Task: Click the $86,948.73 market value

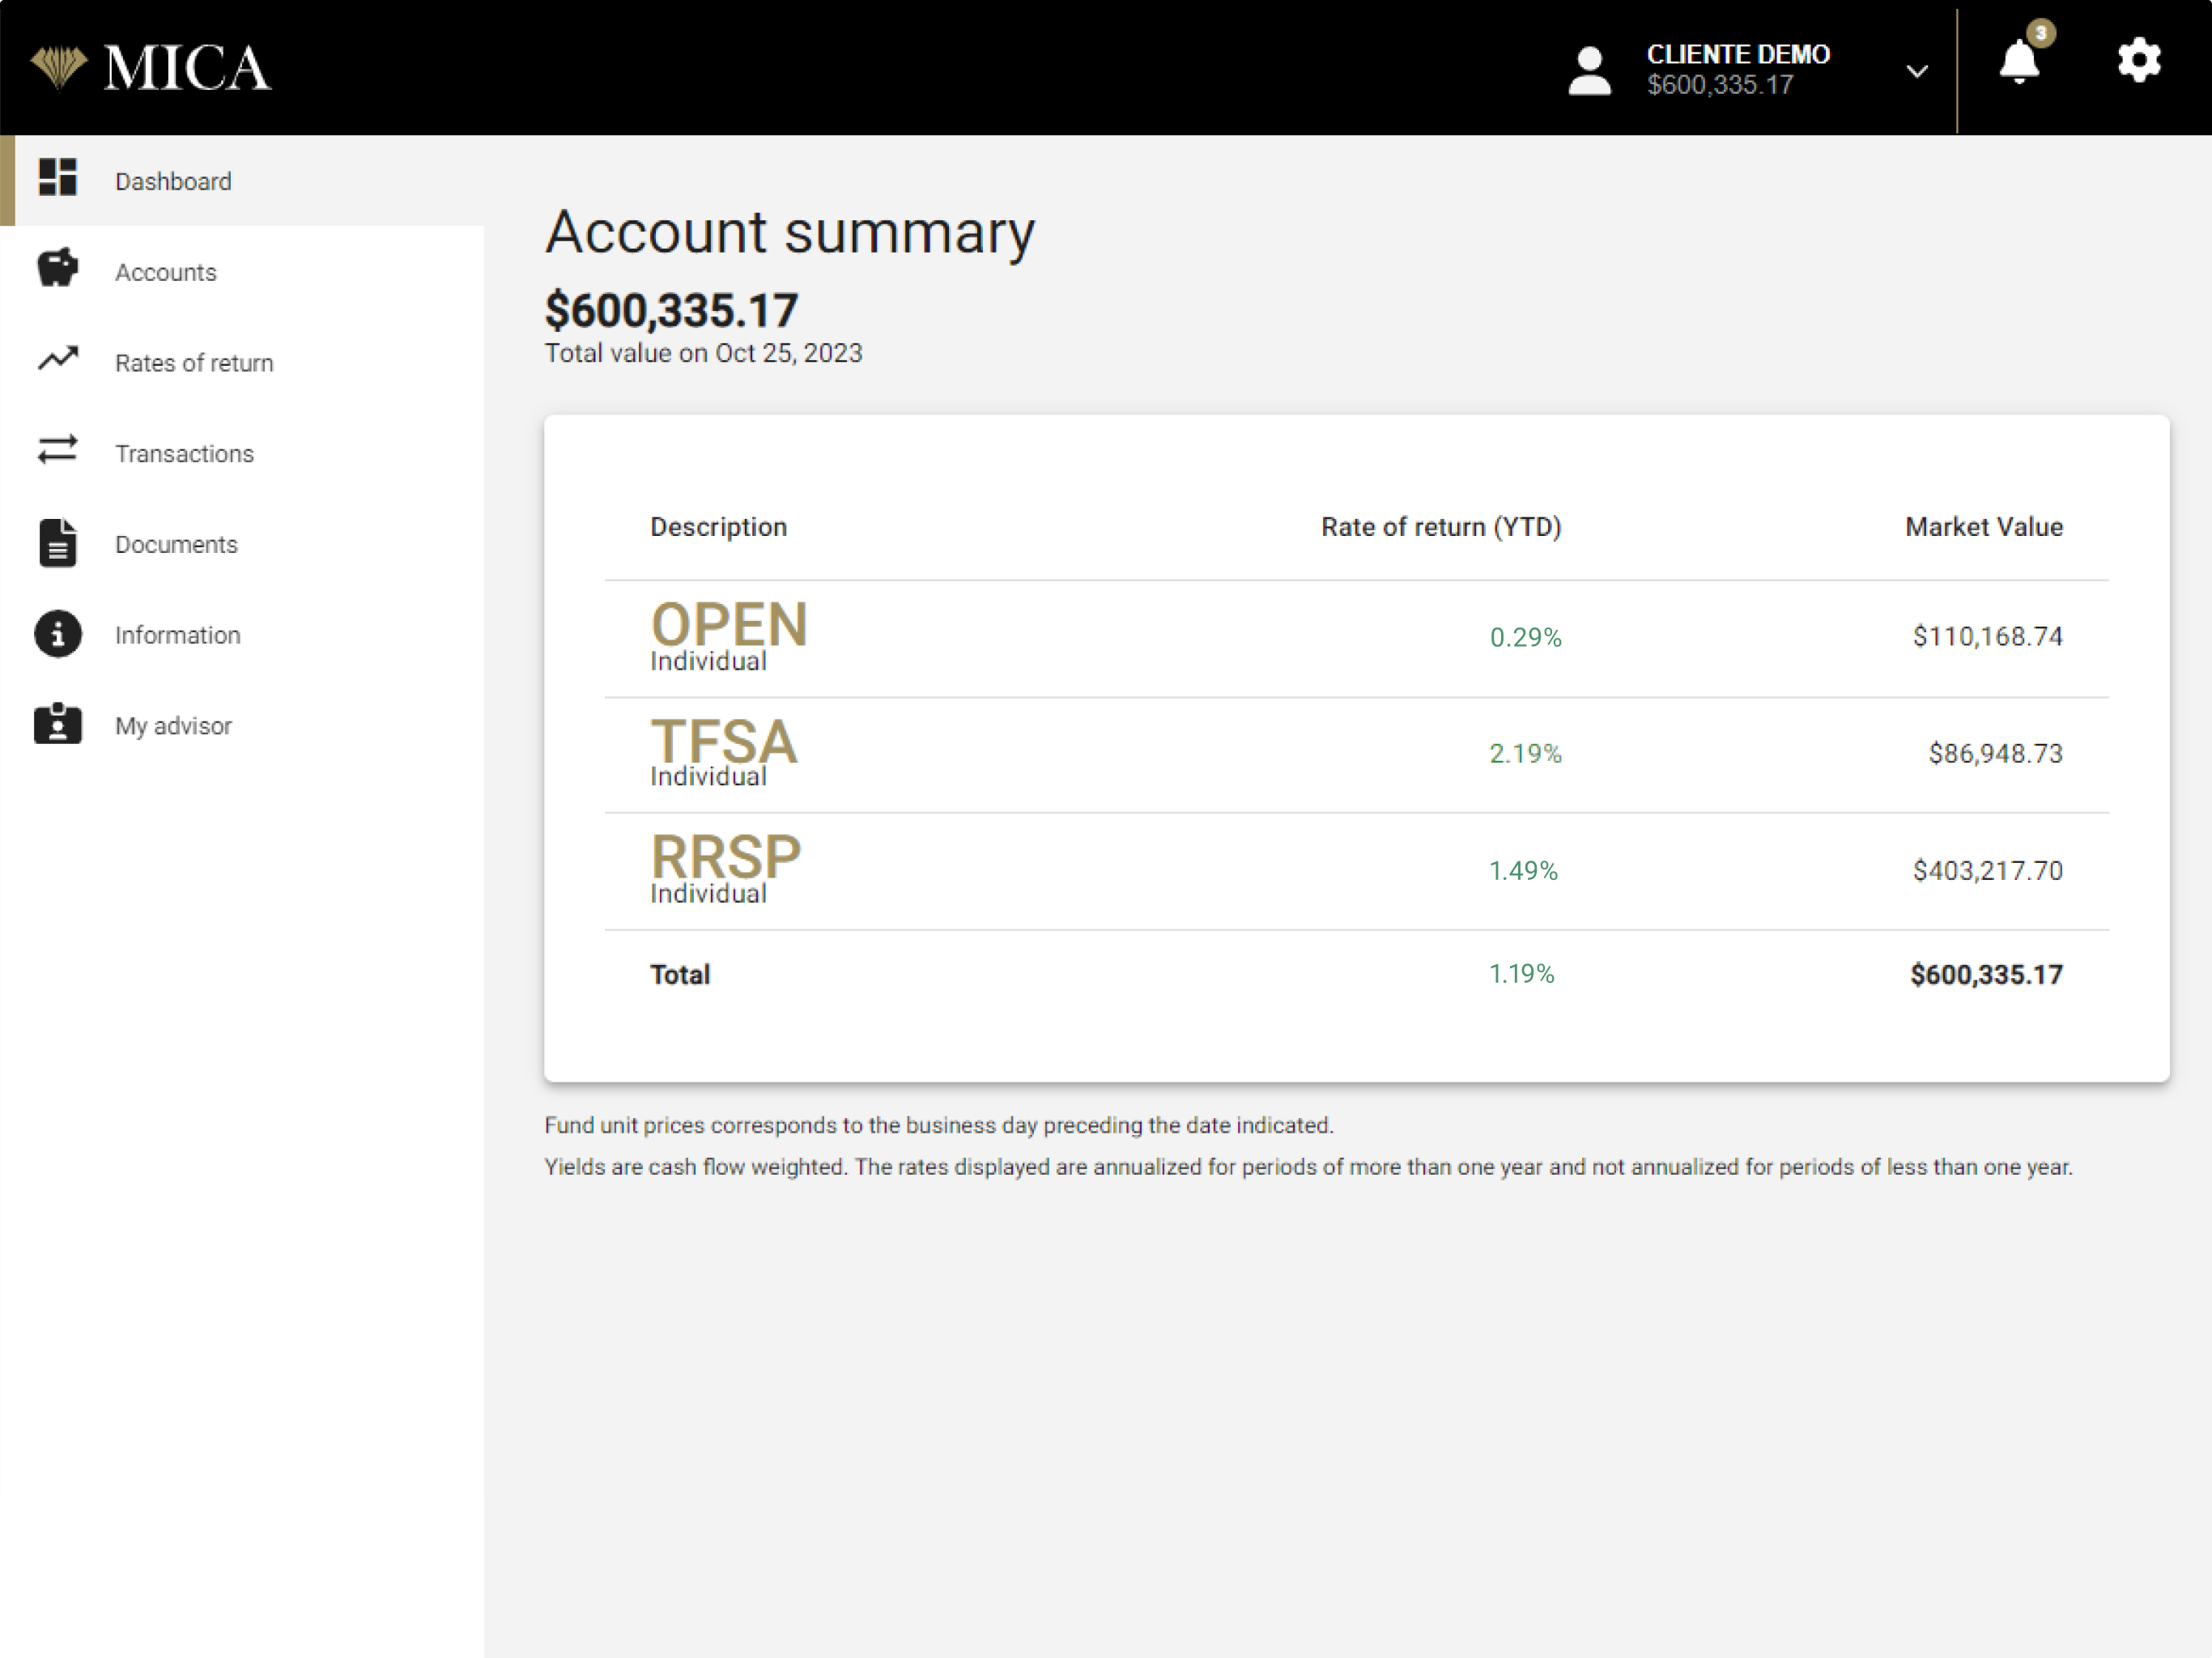Action: point(1996,753)
